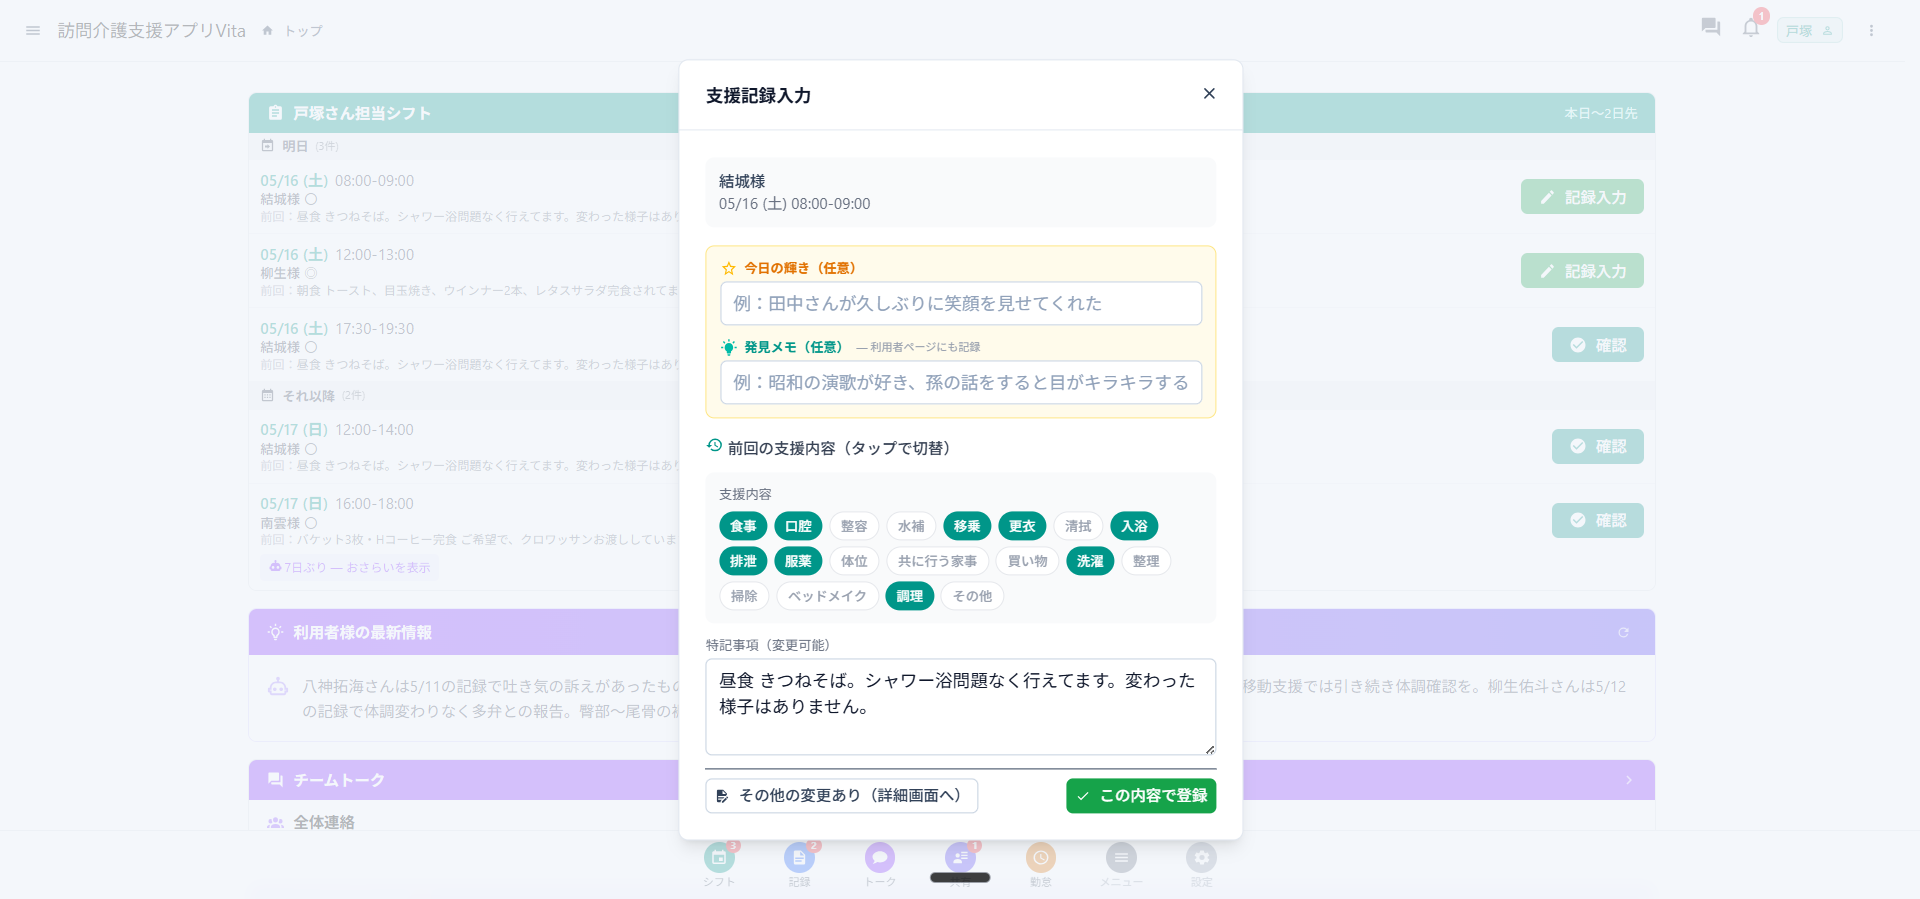This screenshot has width=1920, height=899.
Task: Open the hamburger menu in the top bar
Action: (x=33, y=31)
